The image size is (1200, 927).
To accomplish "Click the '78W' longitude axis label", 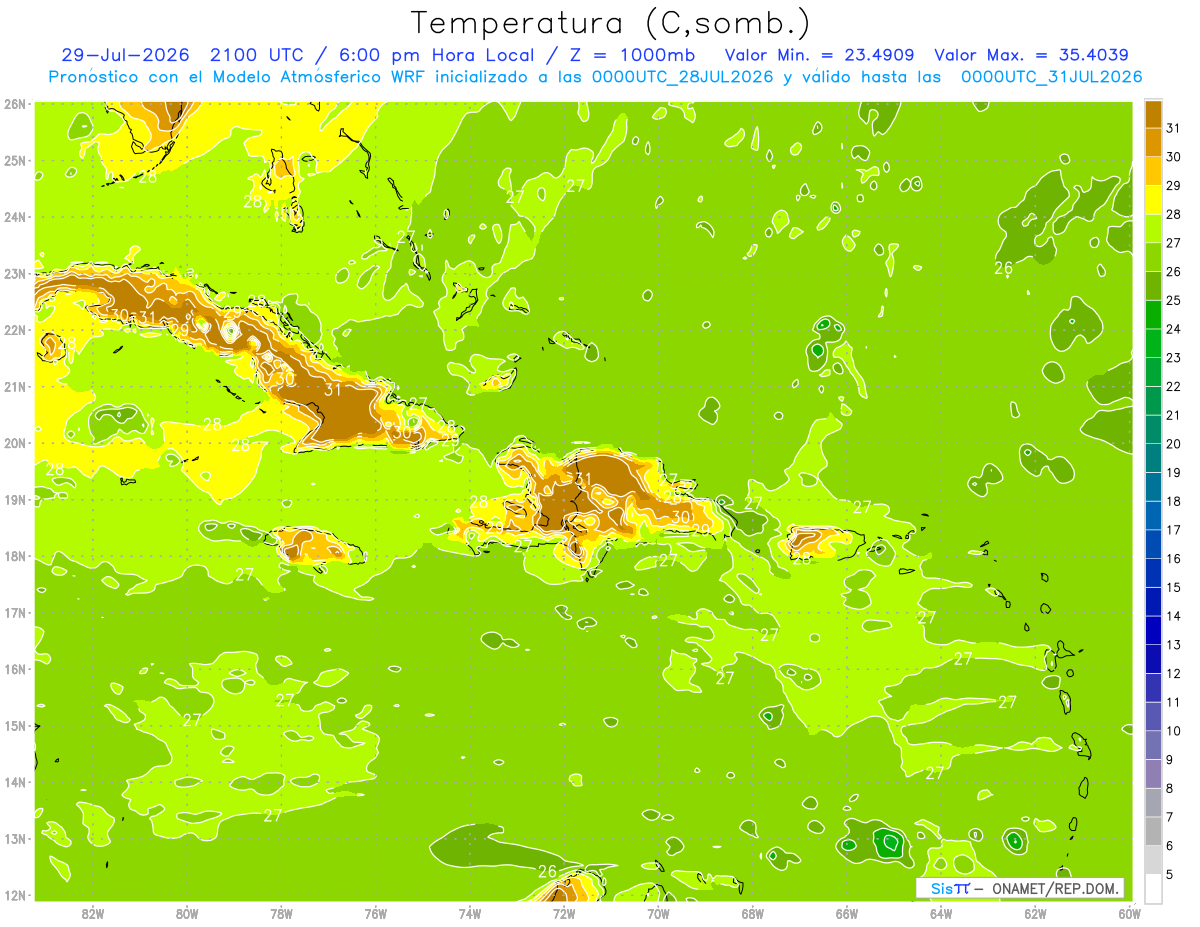I will point(281,912).
